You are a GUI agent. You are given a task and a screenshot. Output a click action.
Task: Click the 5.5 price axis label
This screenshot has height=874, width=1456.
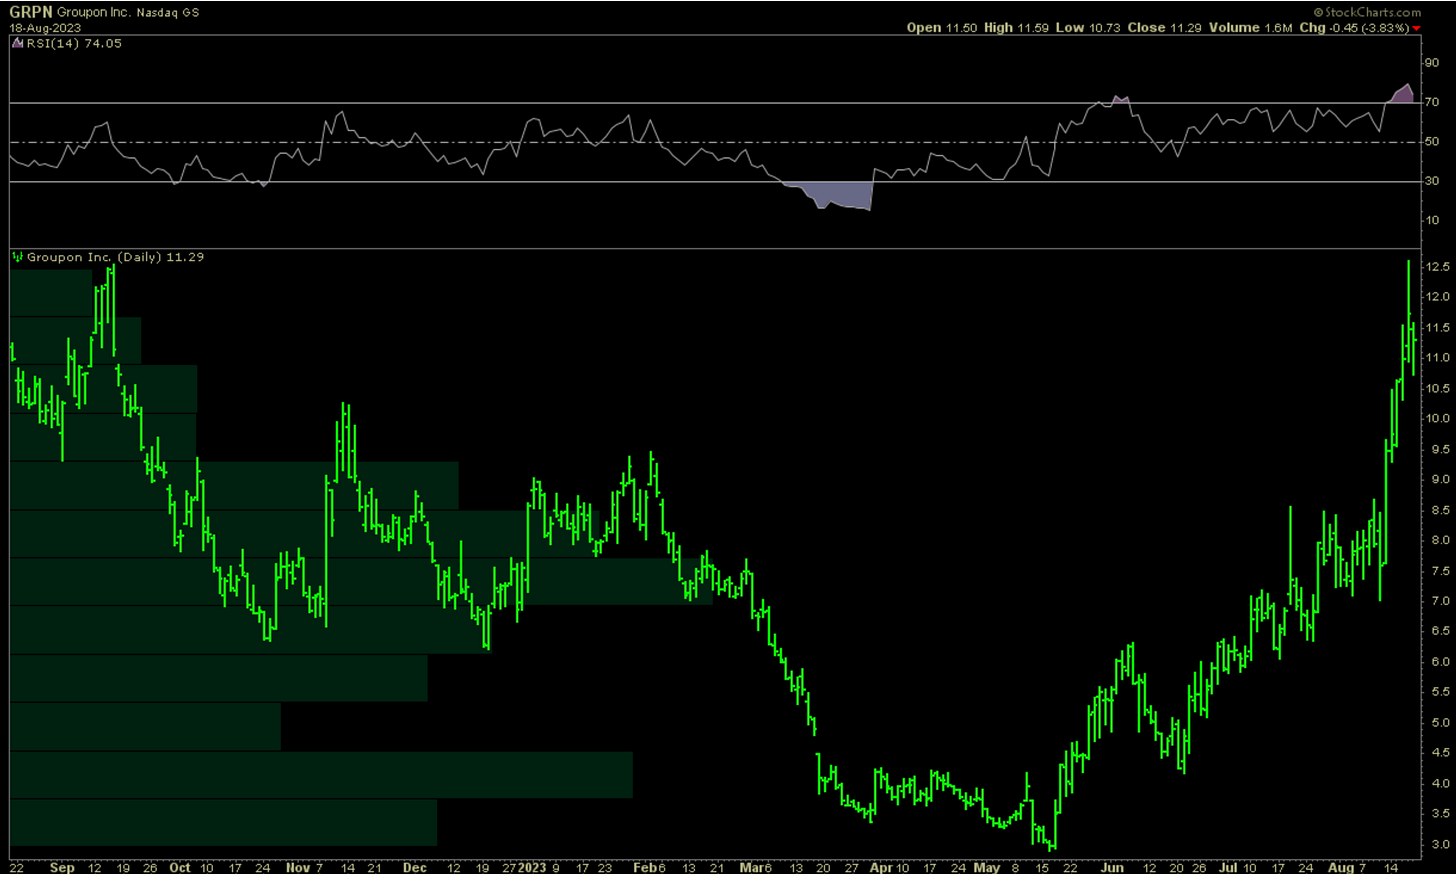pyautogui.click(x=1440, y=692)
